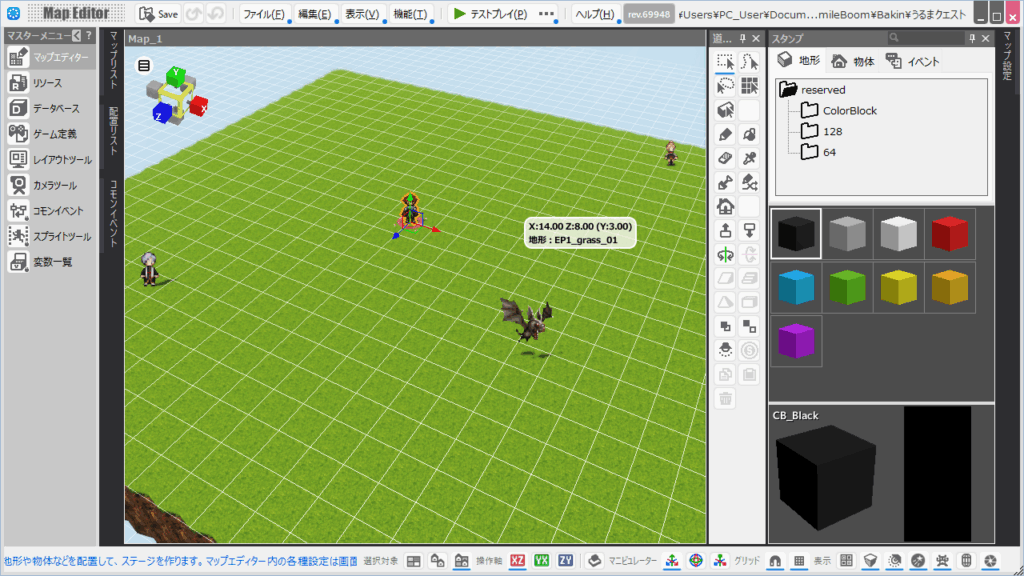Open the viewport hamburger menu icon
The image size is (1024, 576).
click(144, 66)
